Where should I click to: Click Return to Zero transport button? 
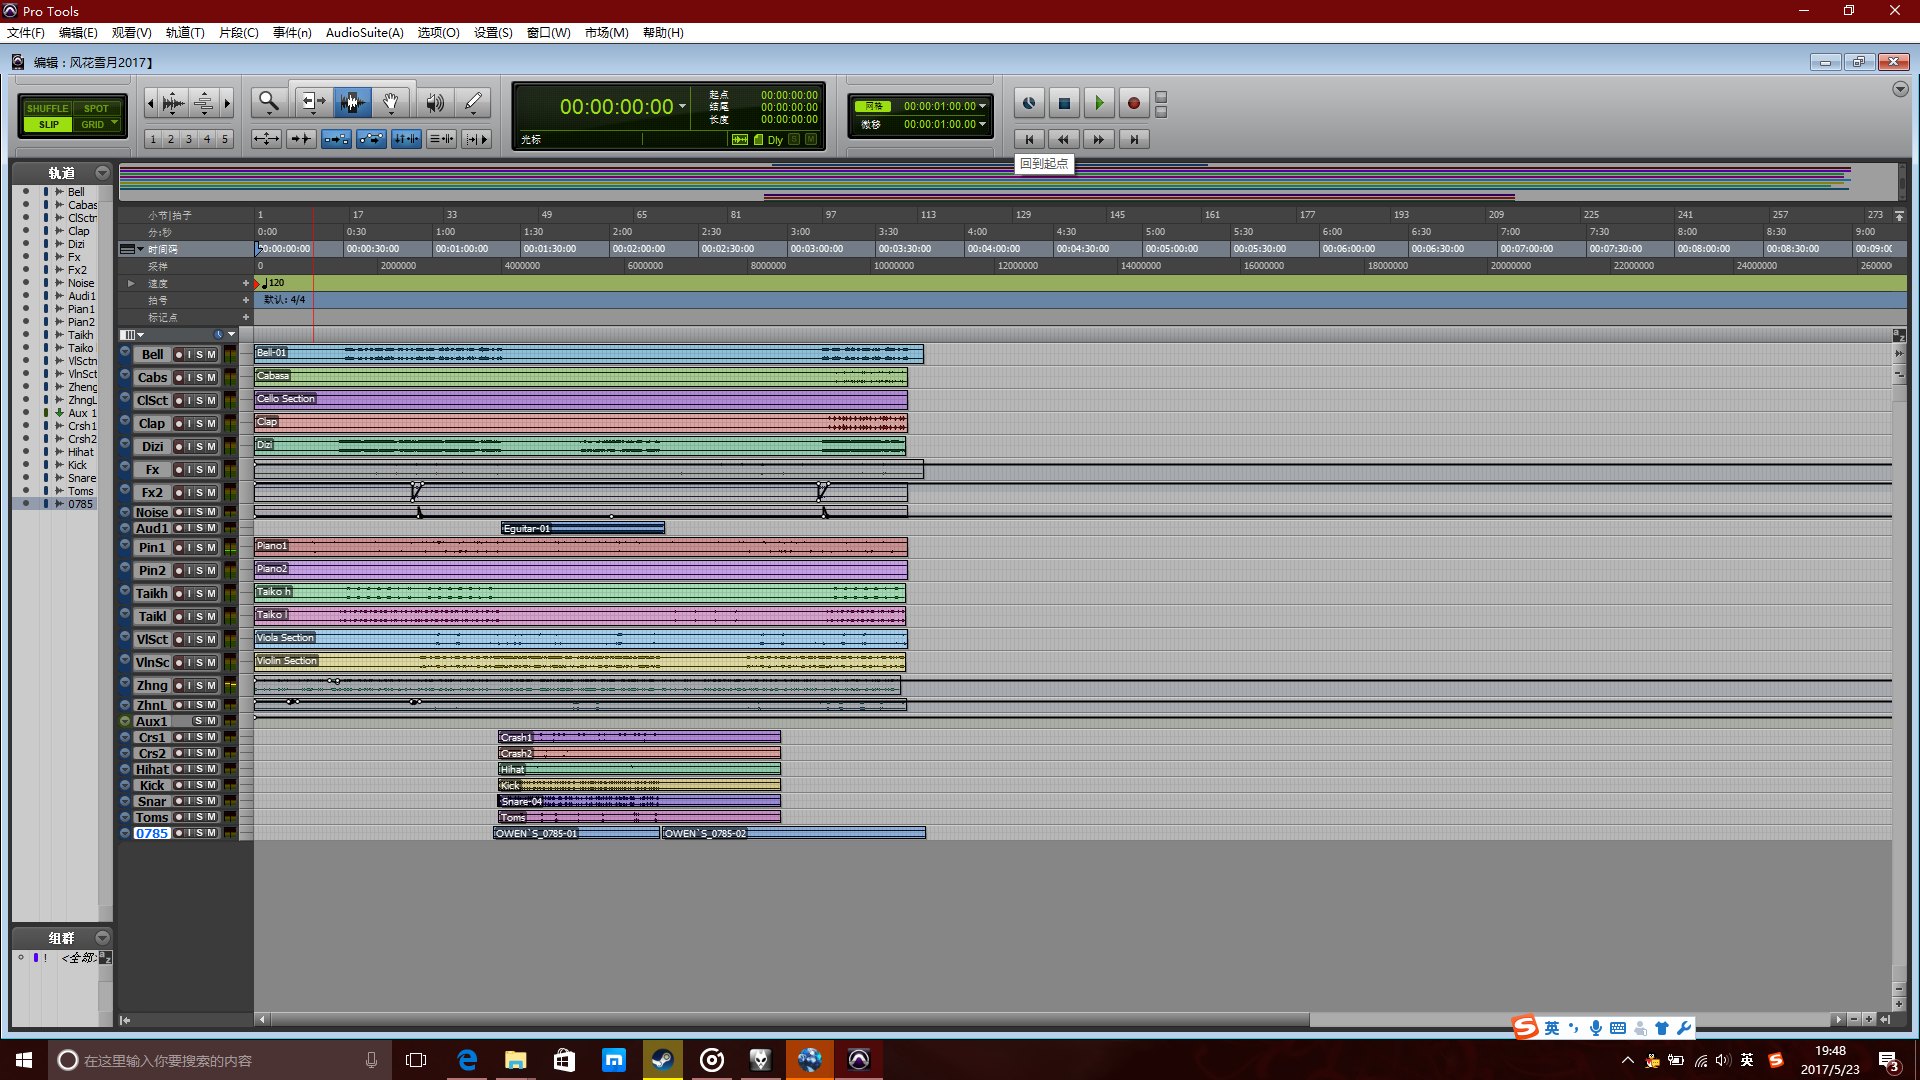[x=1029, y=139]
